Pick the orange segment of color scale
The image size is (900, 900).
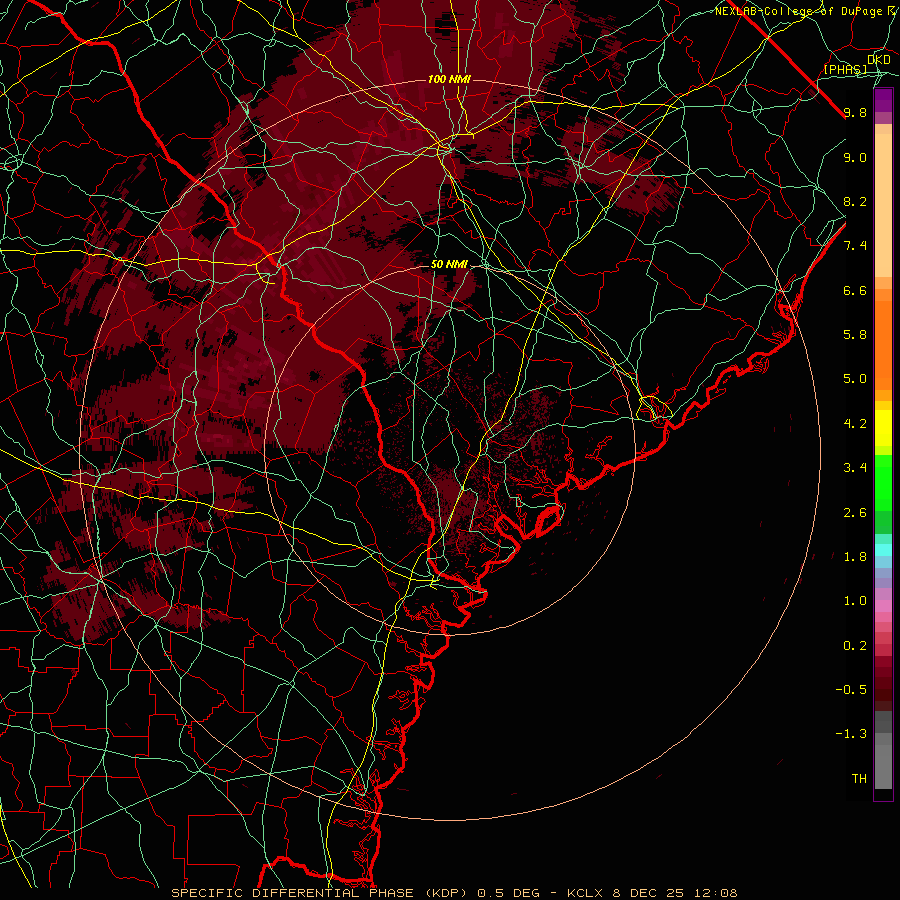883,345
